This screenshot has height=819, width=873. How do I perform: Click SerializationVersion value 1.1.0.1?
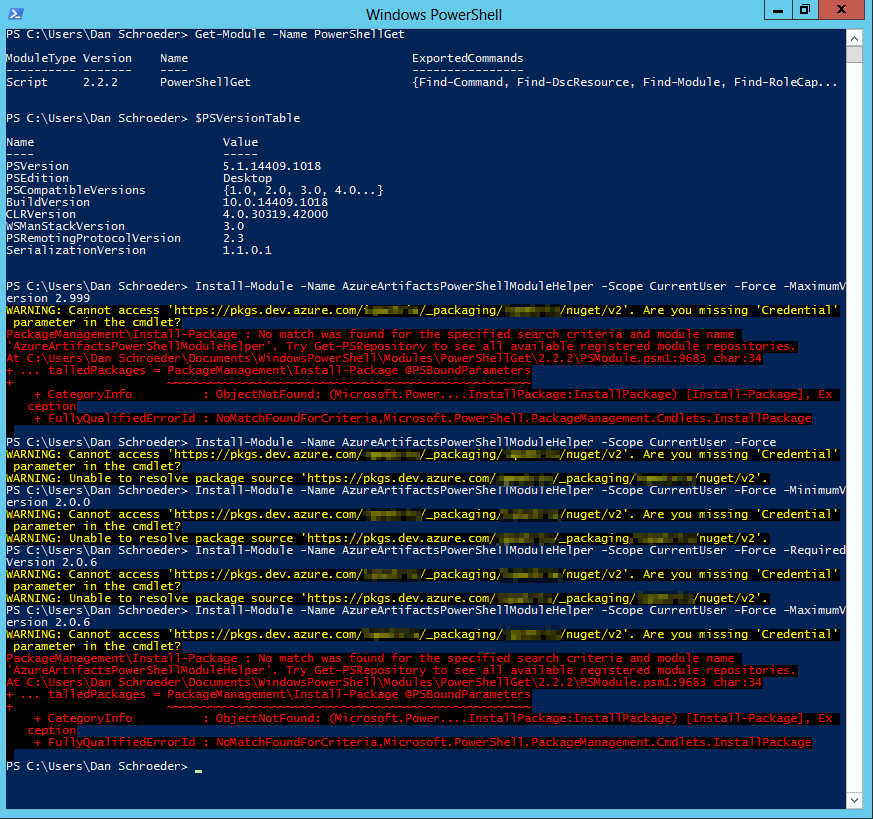(x=247, y=251)
